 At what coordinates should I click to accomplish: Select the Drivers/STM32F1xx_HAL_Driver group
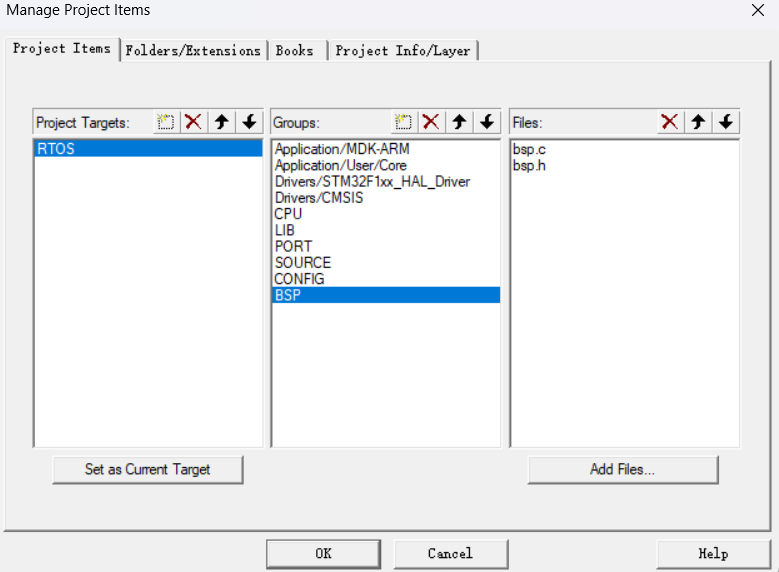pos(386,182)
